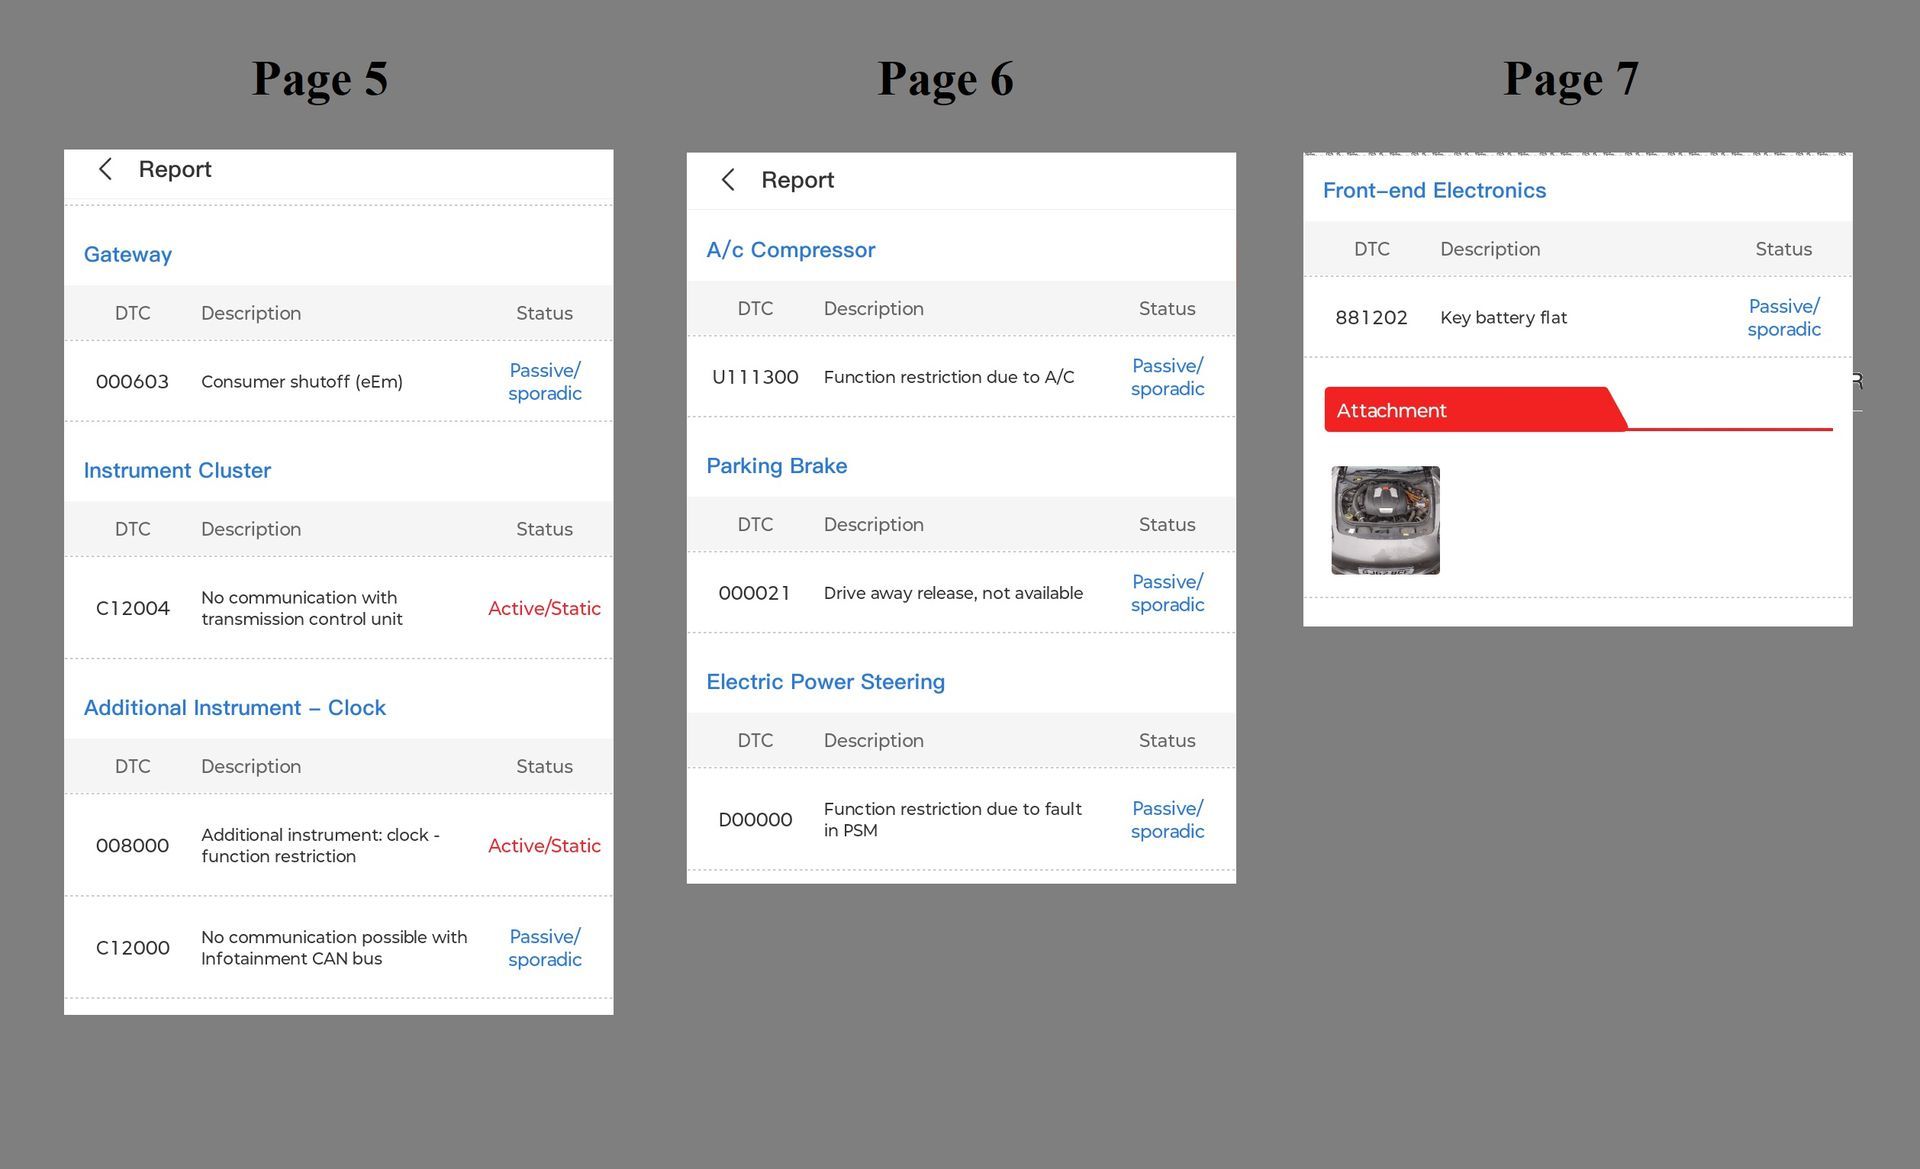This screenshot has height=1169, width=1920.
Task: Click Passive/sporadic status for C12000
Action: 544,947
